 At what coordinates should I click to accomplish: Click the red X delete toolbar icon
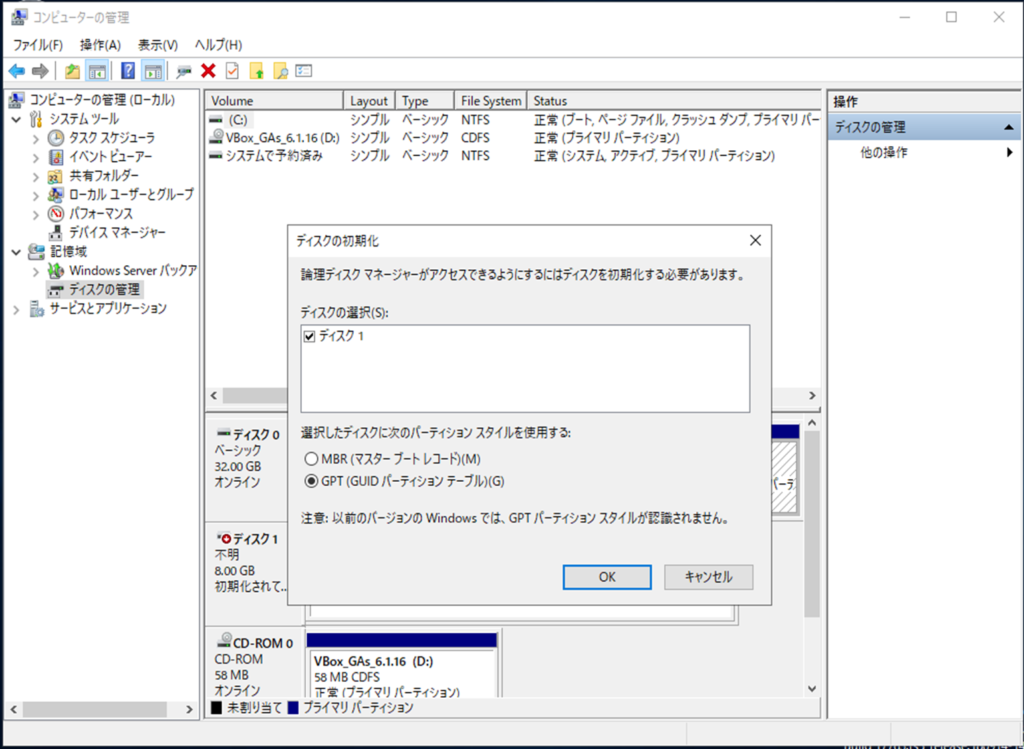(208, 71)
